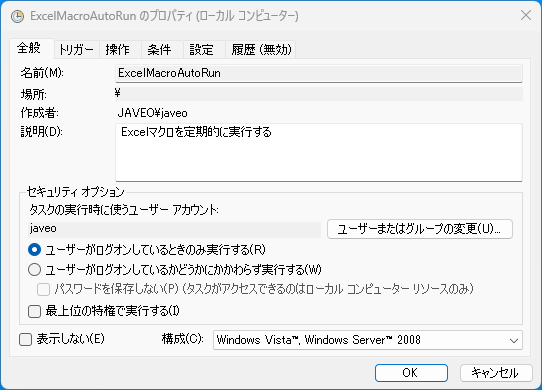The image size is (542, 390).
Task: Click the 作成者 value JAVEO¥javeo
Action: coord(152,113)
